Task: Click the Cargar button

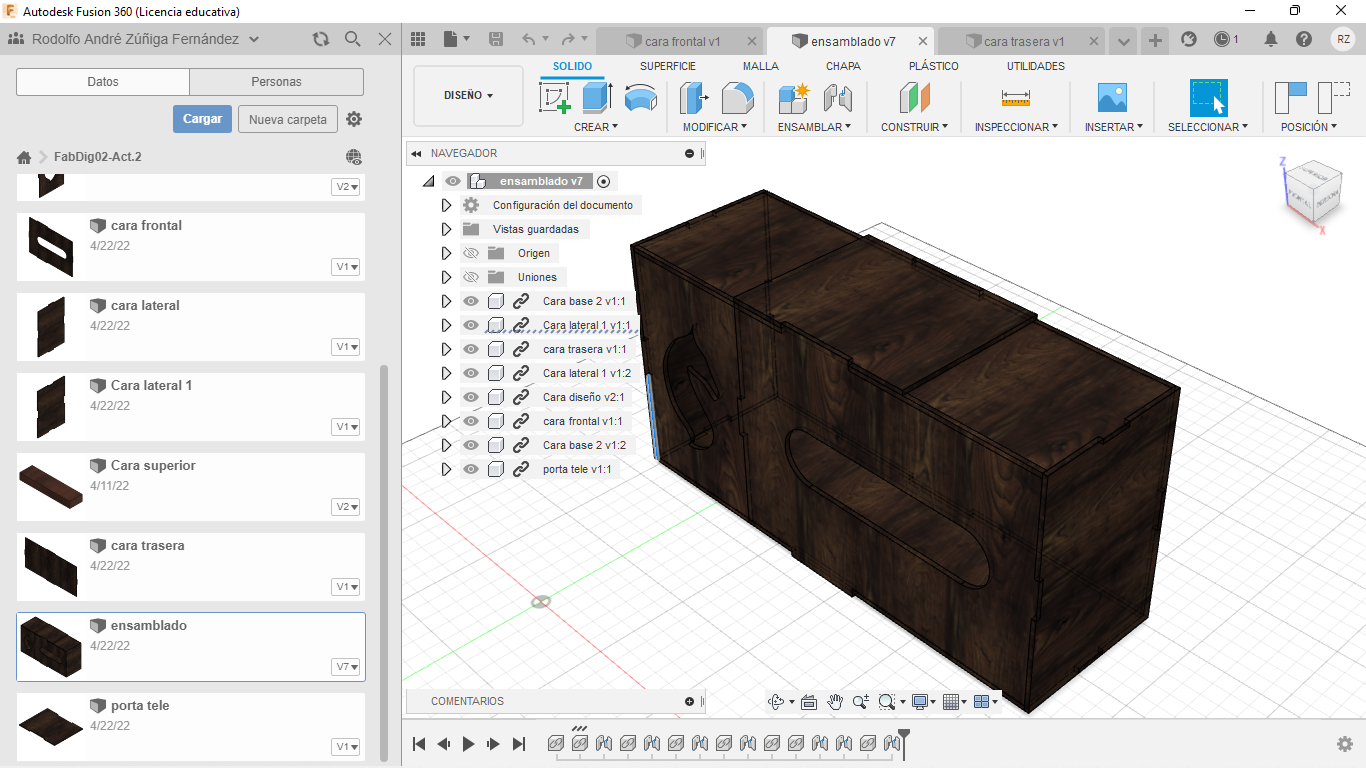Action: [202, 119]
